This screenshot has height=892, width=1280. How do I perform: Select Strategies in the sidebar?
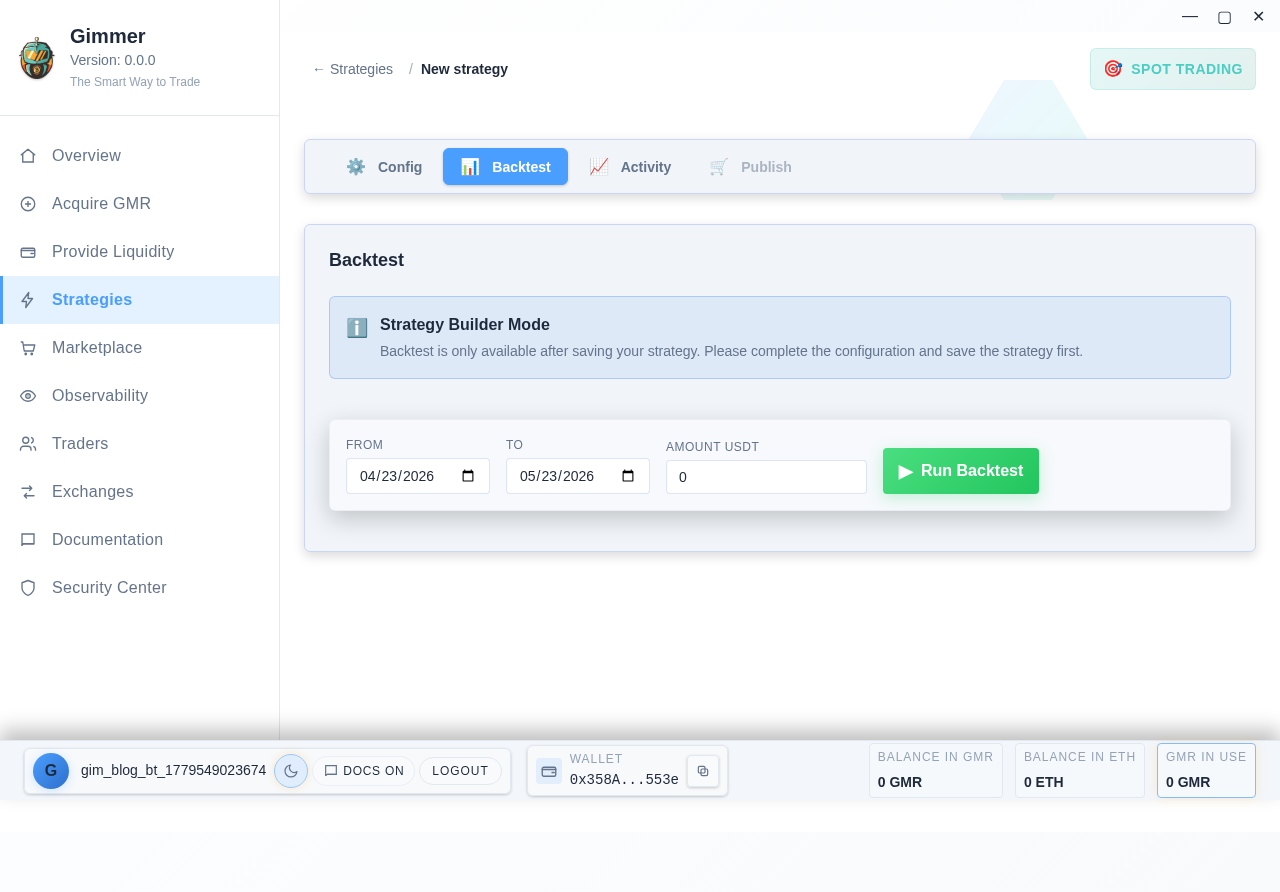(x=140, y=300)
